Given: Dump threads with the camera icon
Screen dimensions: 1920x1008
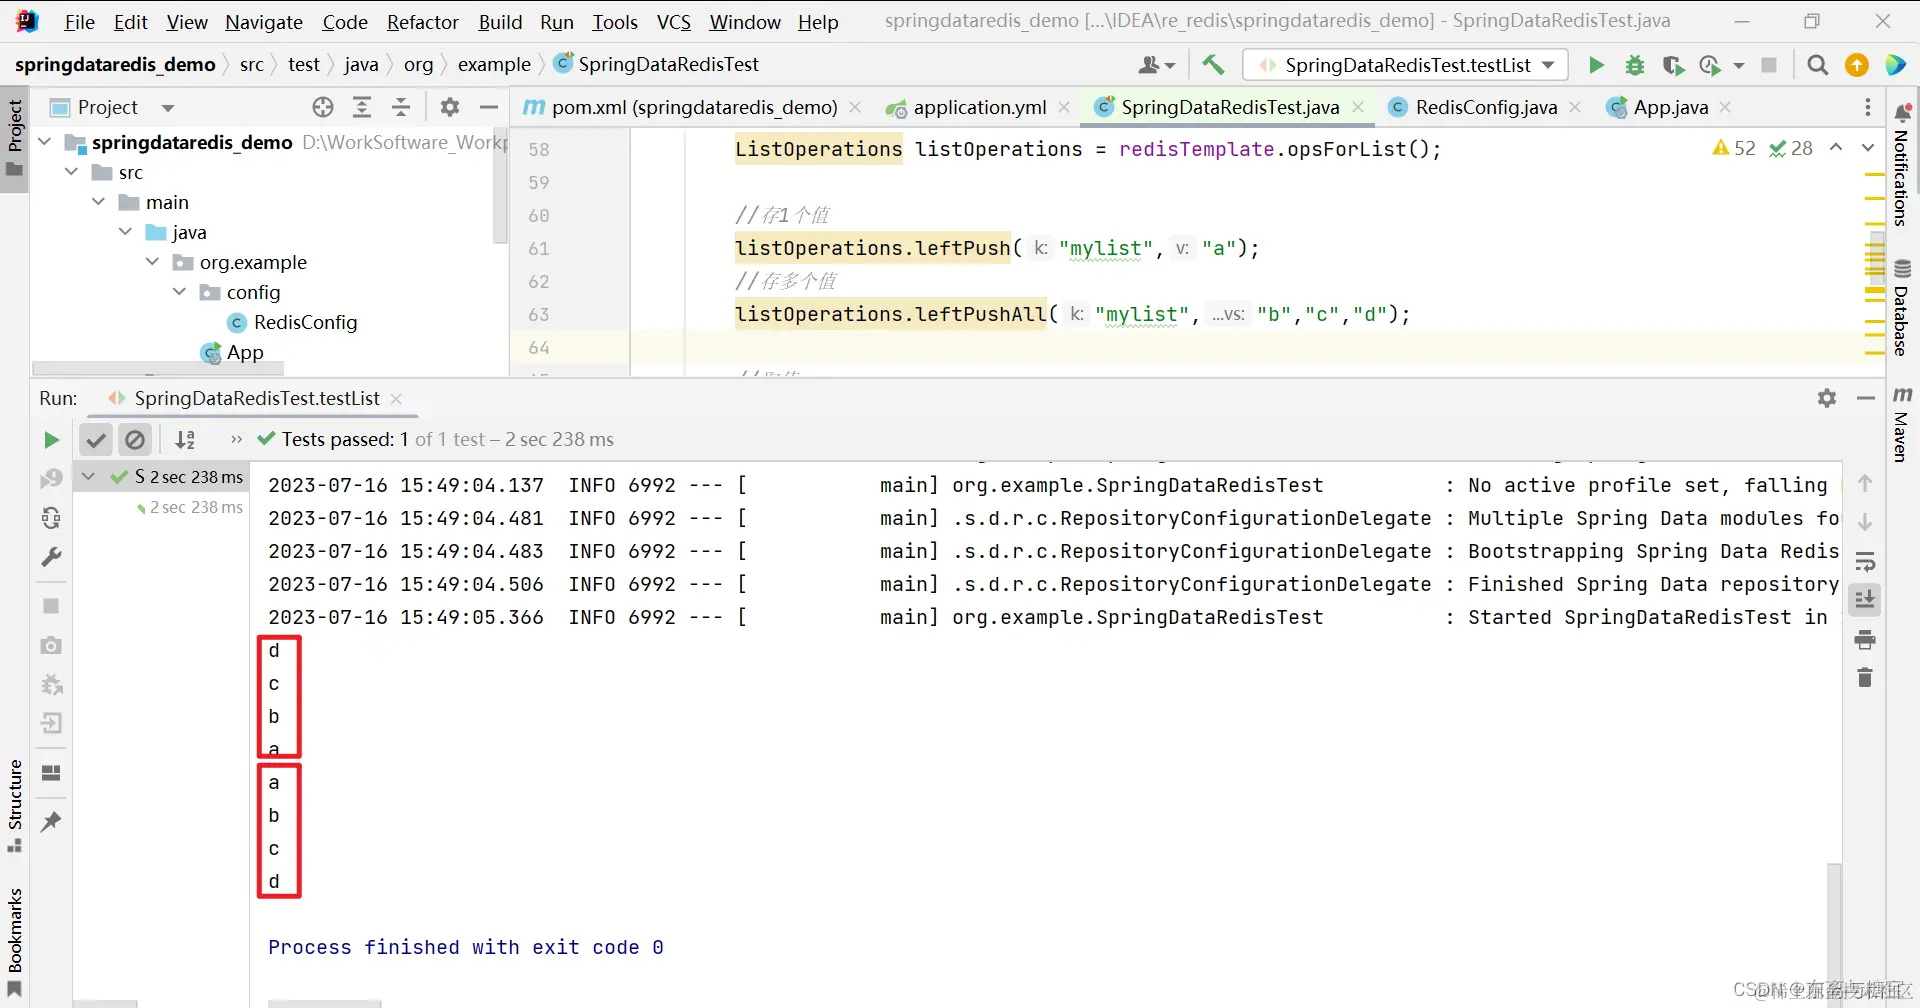Looking at the screenshot, I should point(51,646).
